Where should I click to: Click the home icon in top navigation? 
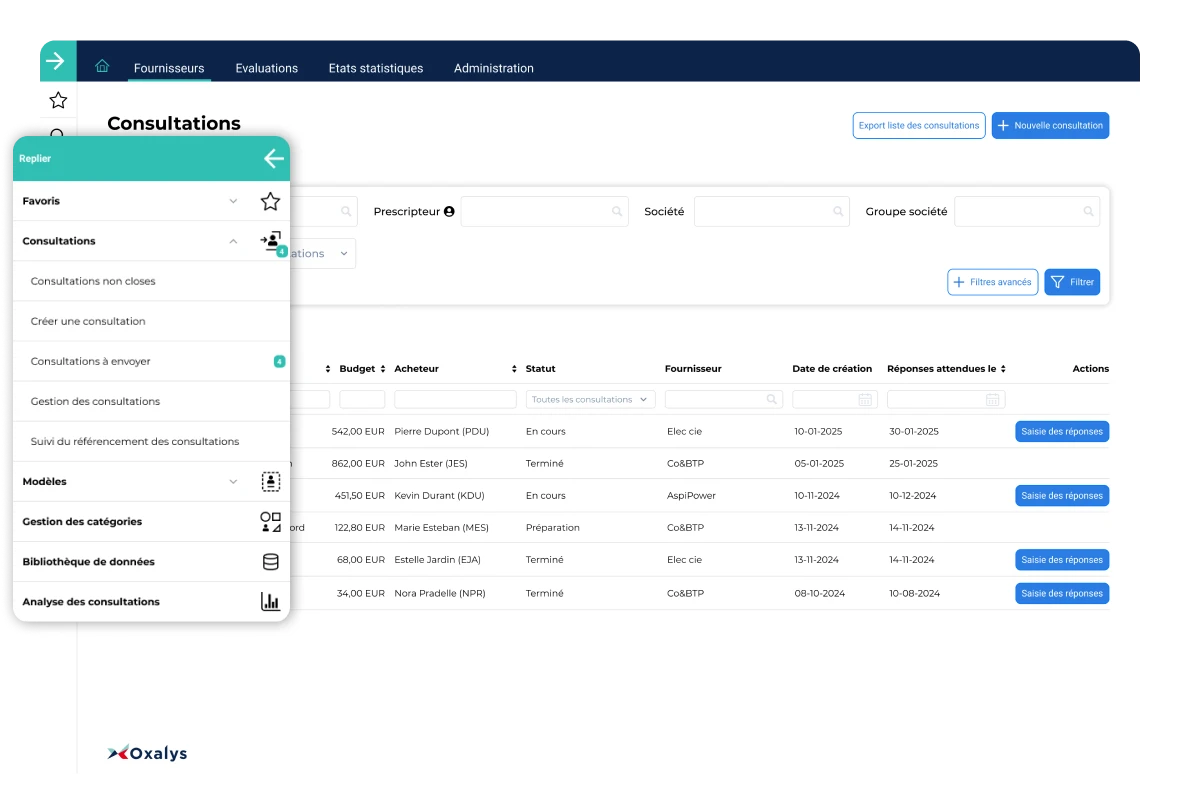(102, 67)
